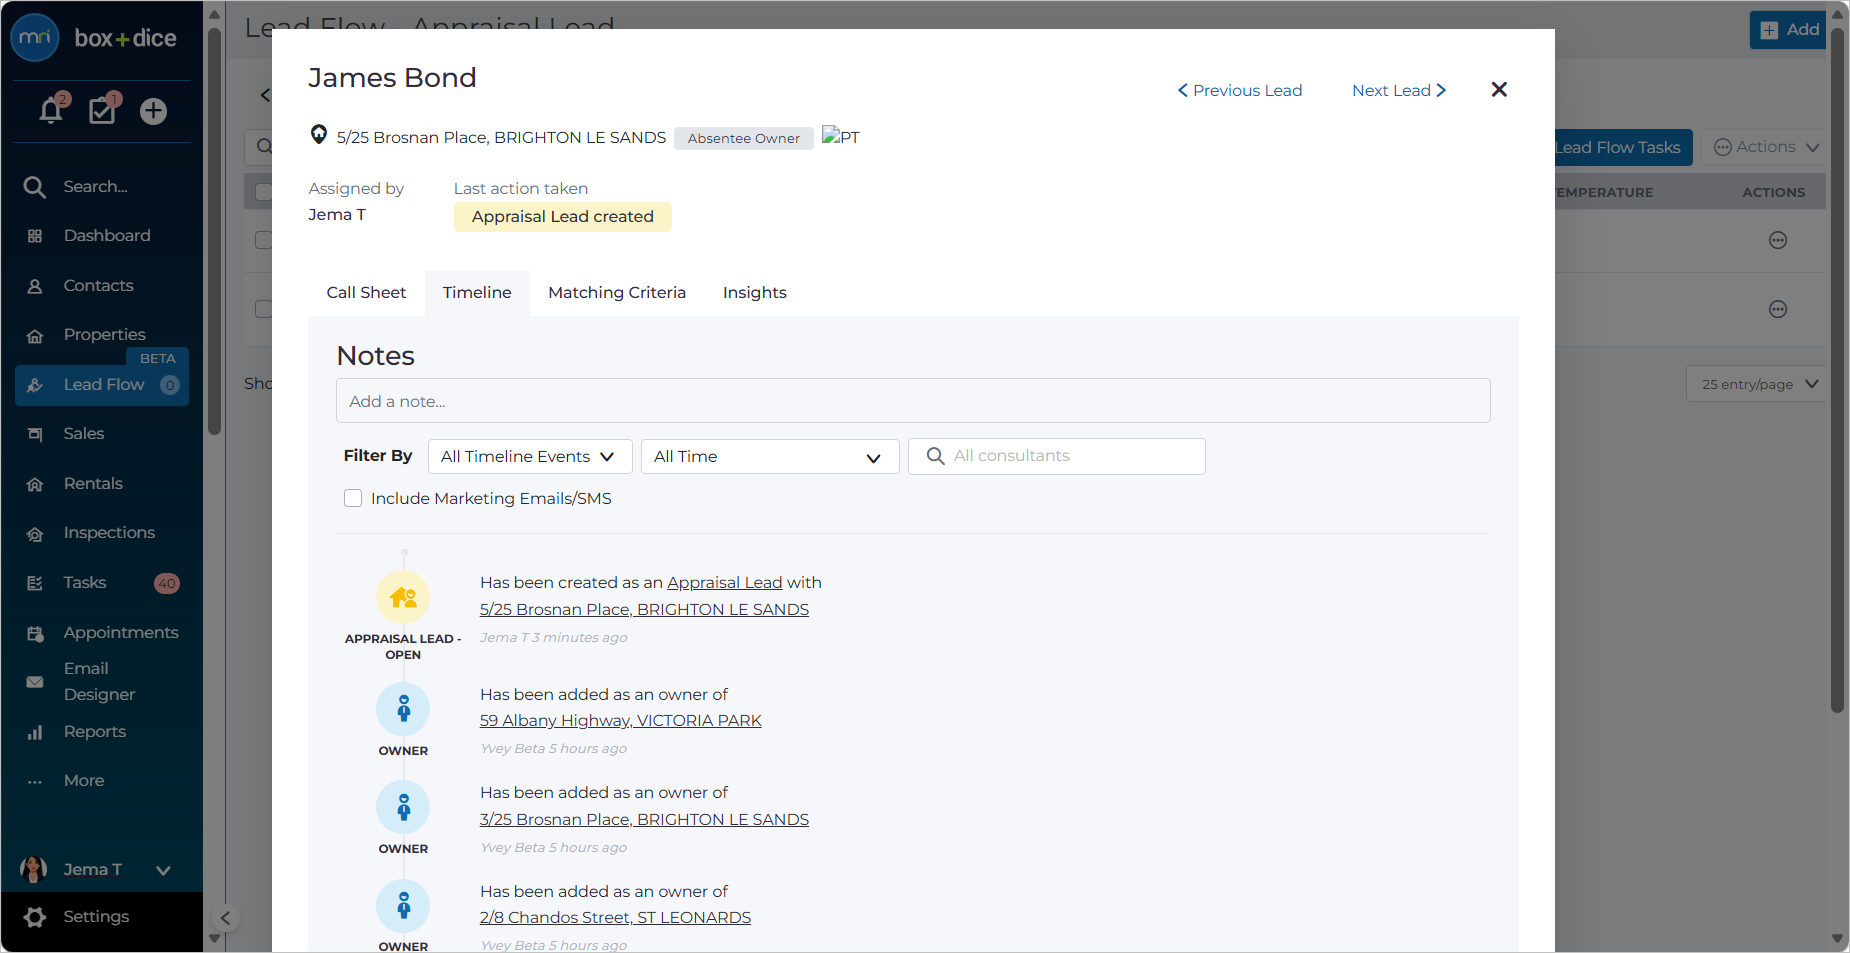This screenshot has height=953, width=1850.
Task: Expand the All Timeline Events dropdown
Action: (530, 456)
